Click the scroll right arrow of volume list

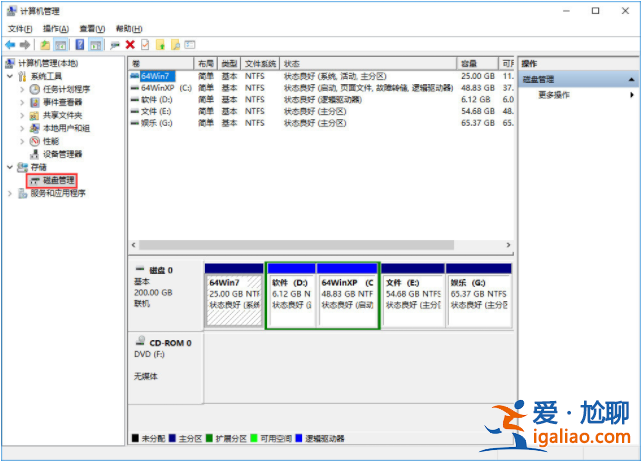508,245
